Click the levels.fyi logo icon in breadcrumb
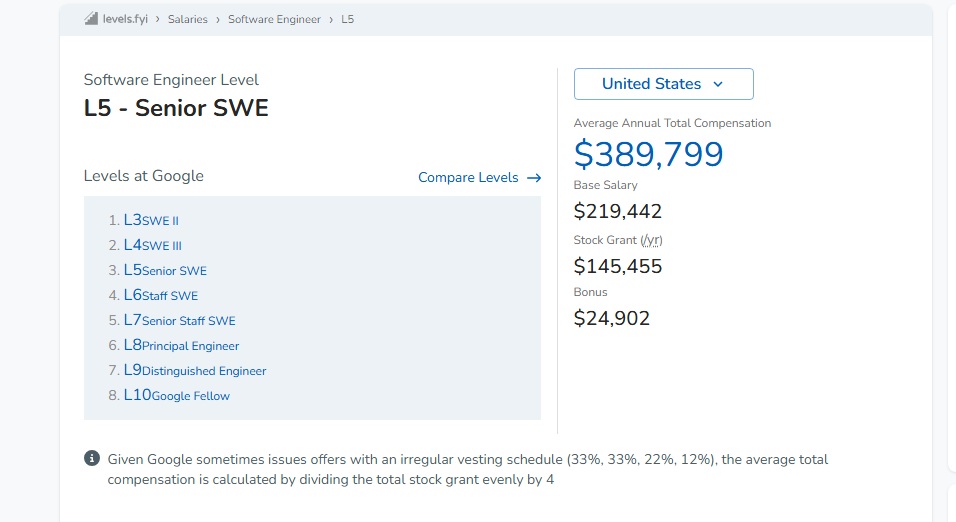 (x=91, y=19)
